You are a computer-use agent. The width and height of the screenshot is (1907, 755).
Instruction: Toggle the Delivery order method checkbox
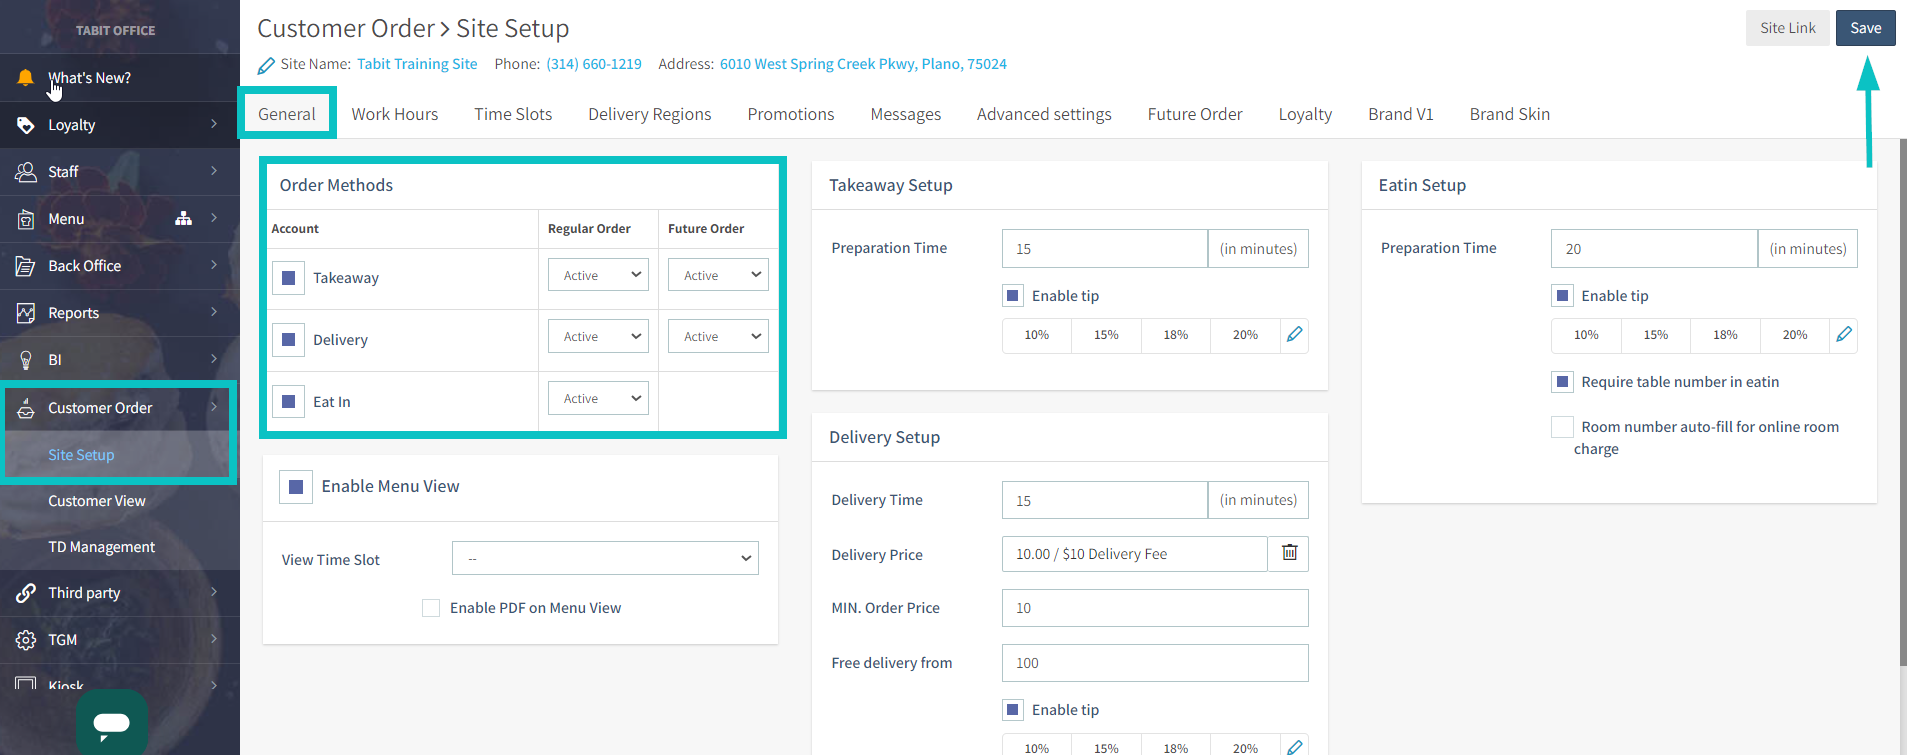click(x=288, y=340)
